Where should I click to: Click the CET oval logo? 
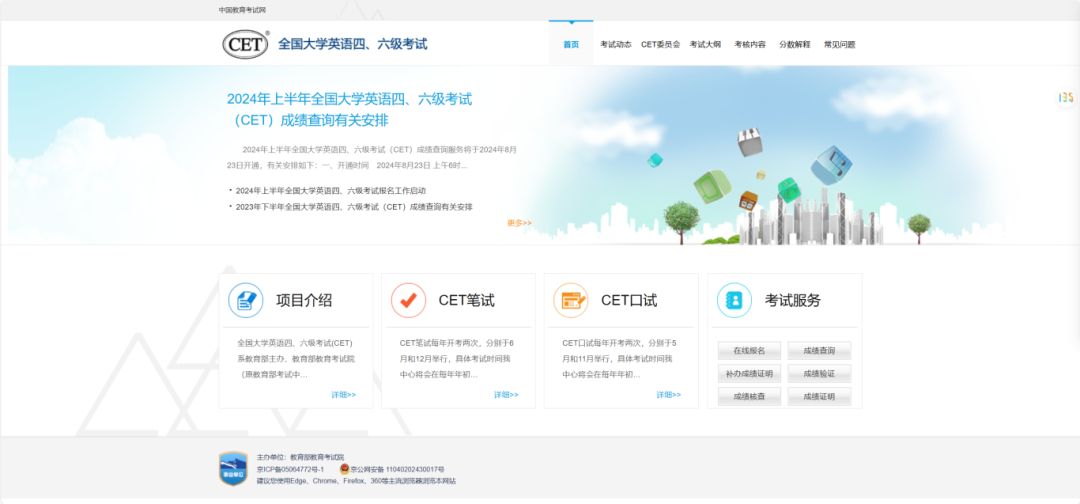click(246, 44)
